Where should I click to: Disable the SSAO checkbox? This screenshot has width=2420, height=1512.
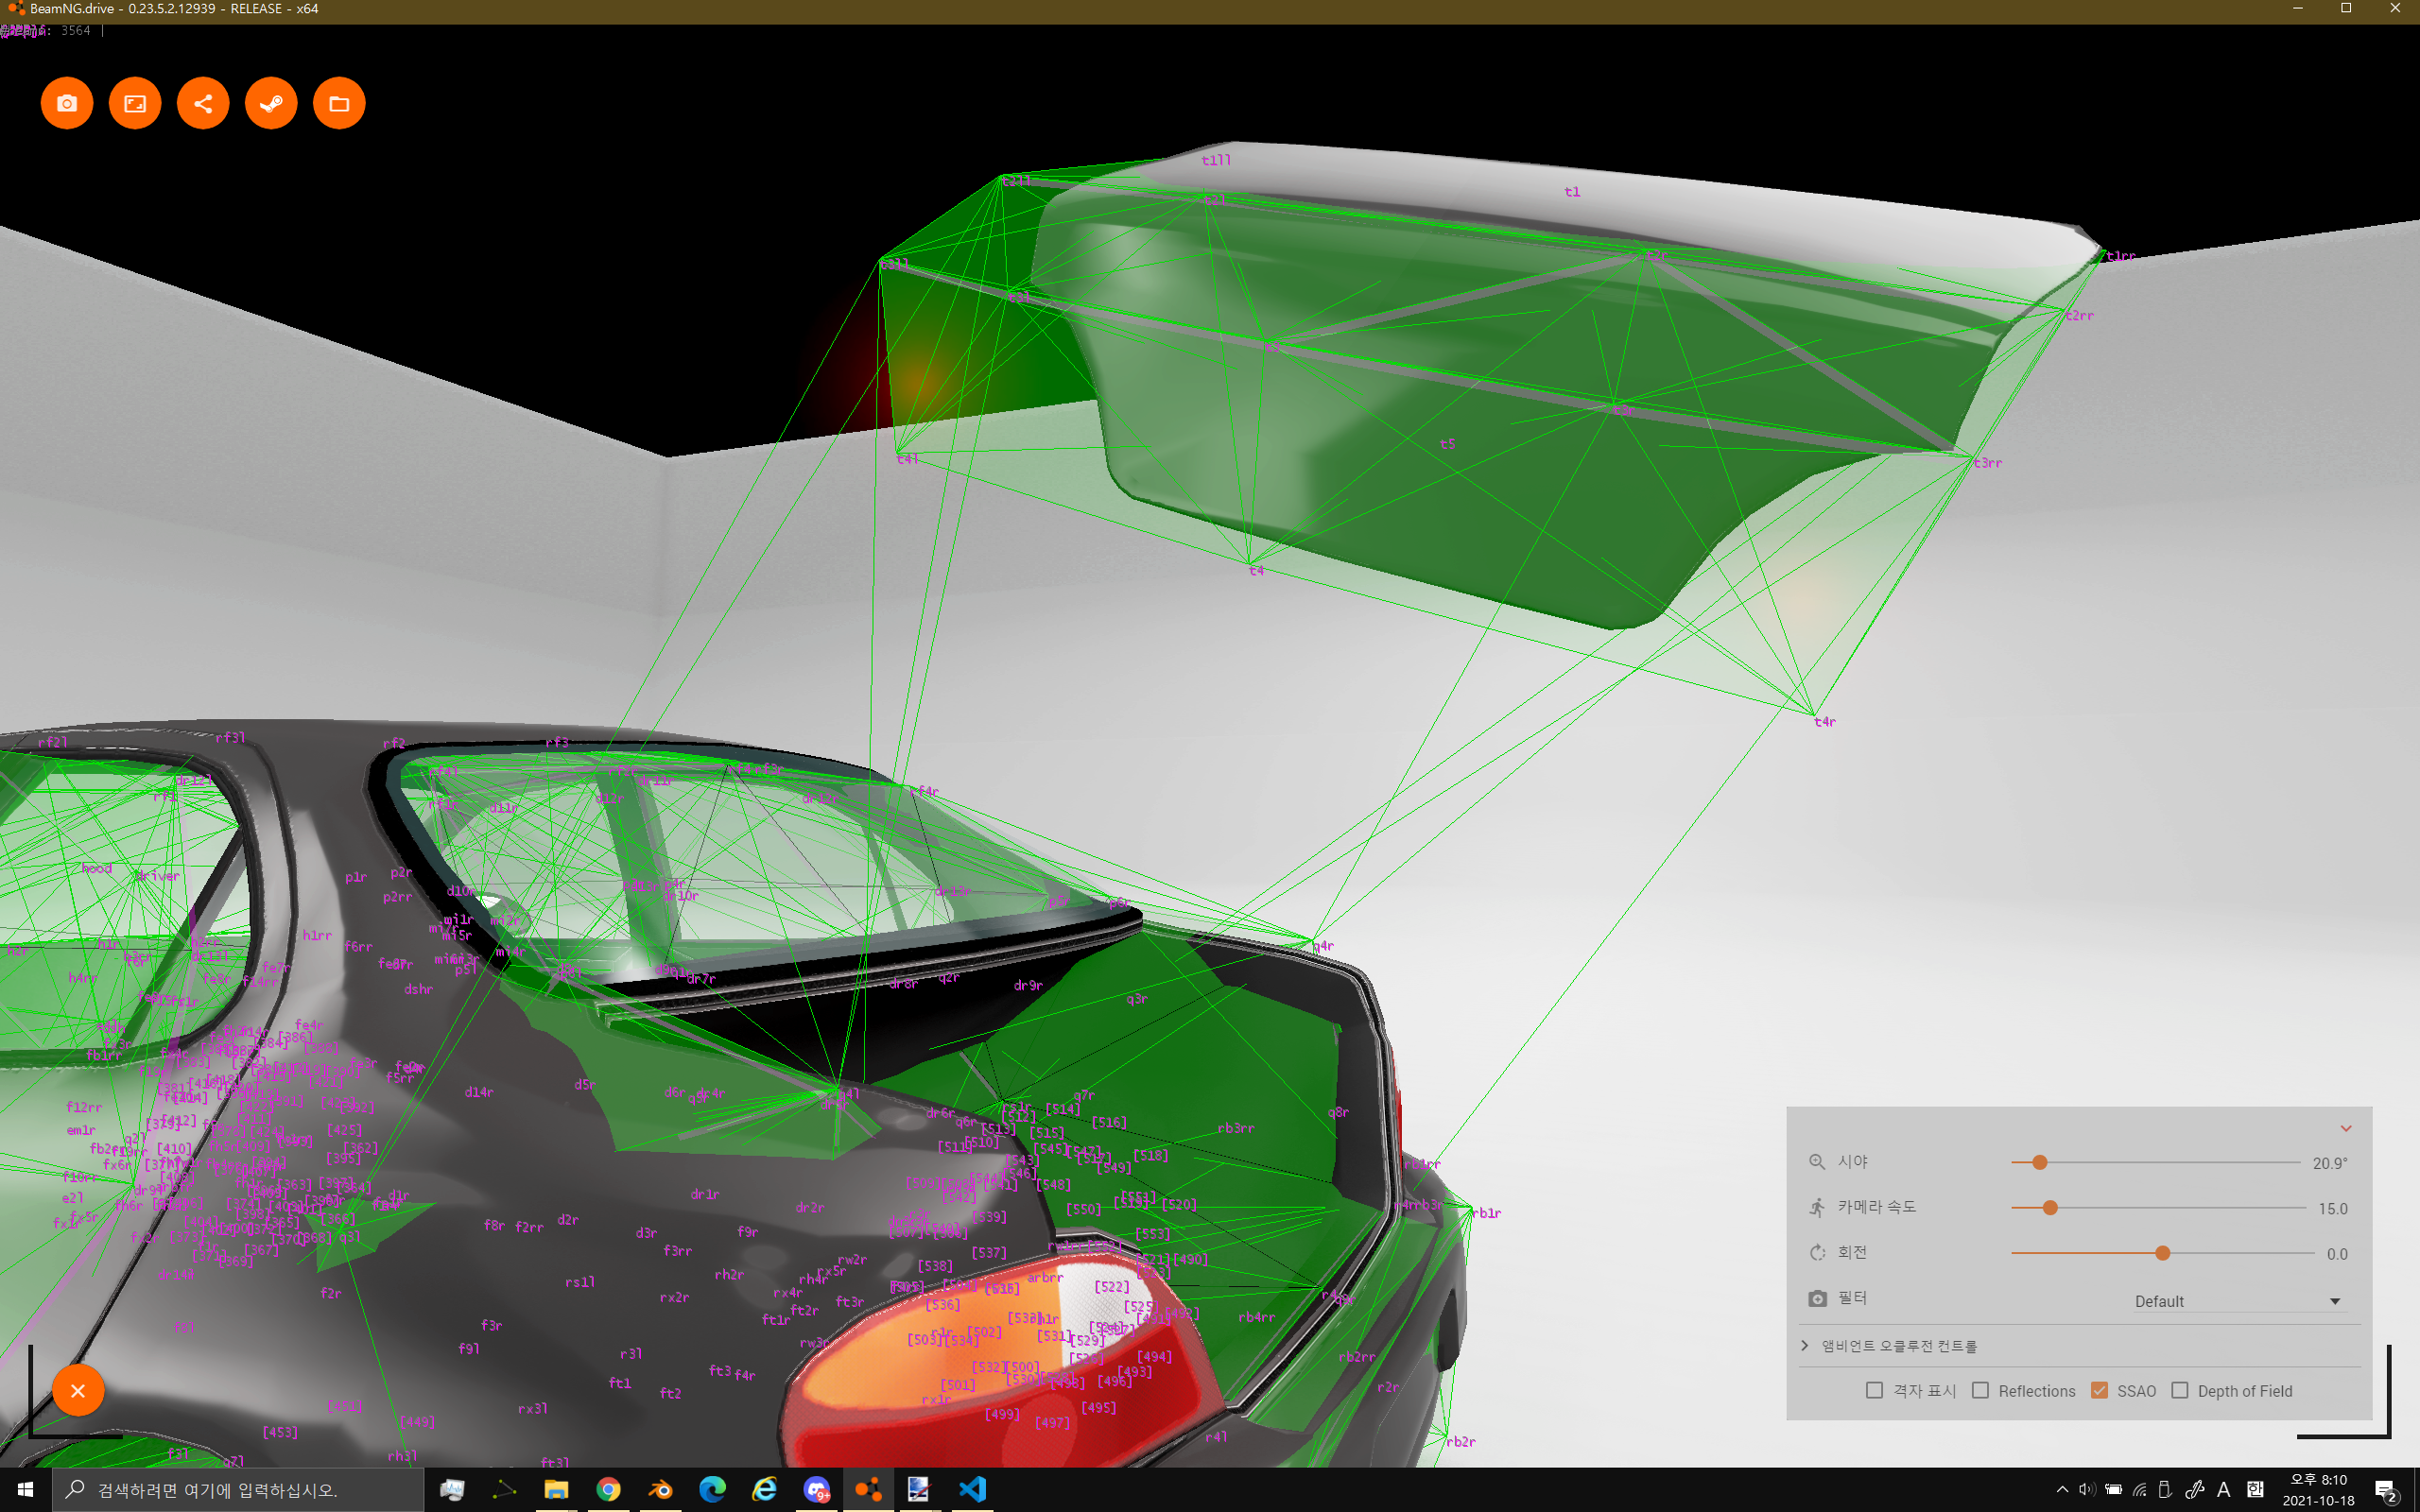[x=2100, y=1390]
